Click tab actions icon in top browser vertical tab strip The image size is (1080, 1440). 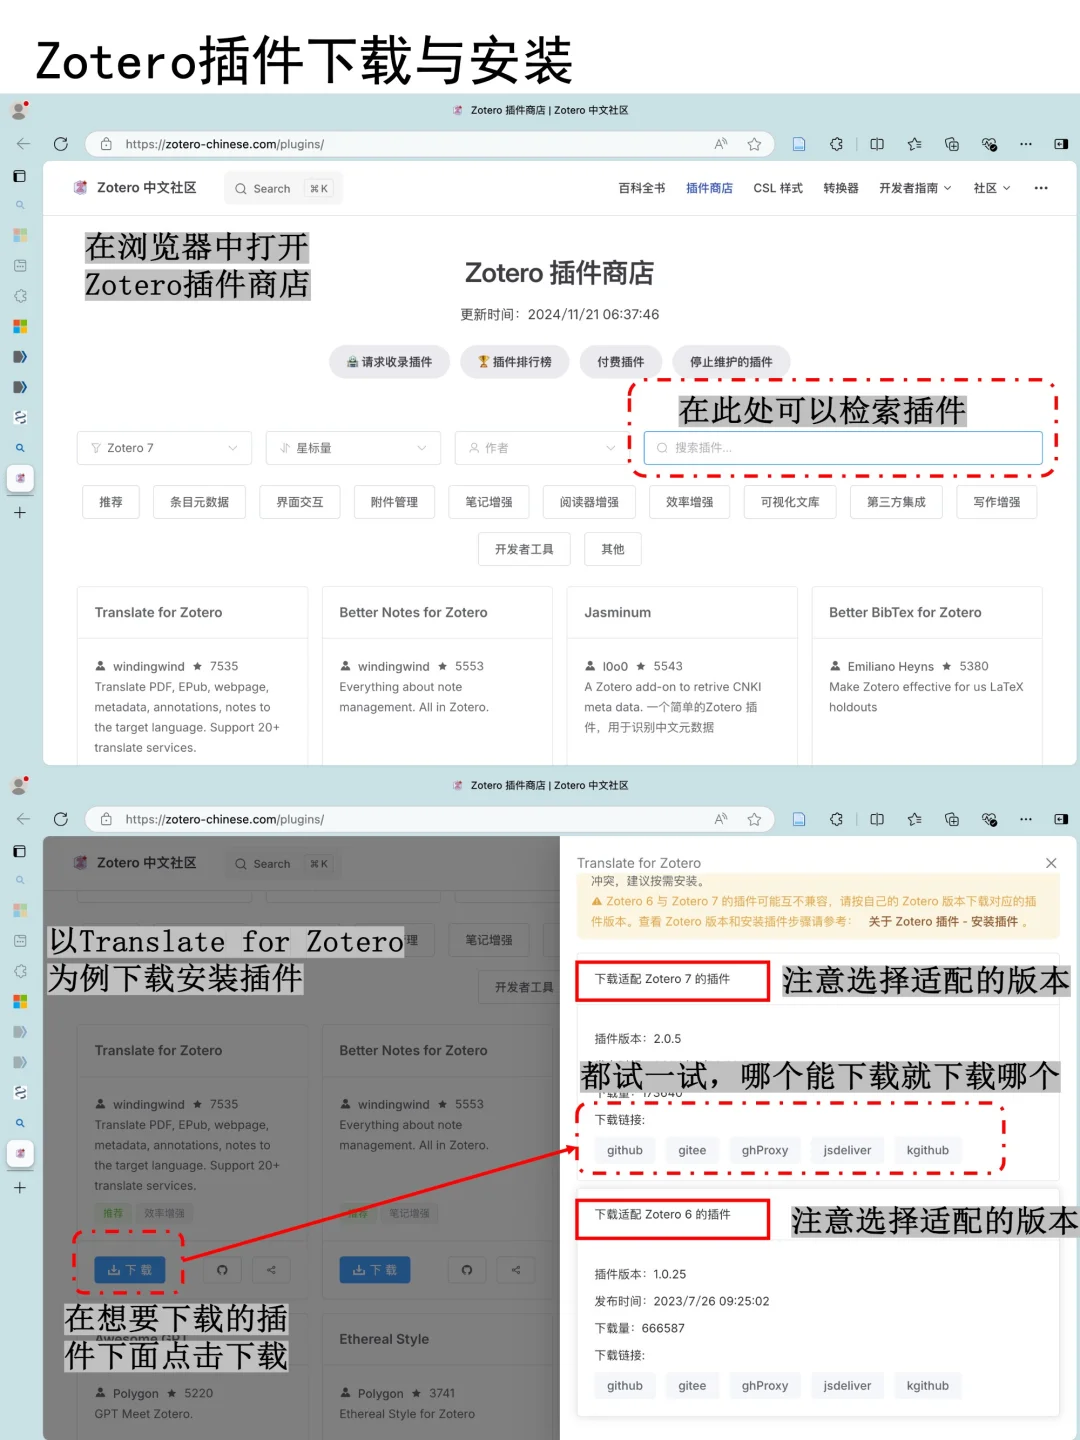click(19, 176)
